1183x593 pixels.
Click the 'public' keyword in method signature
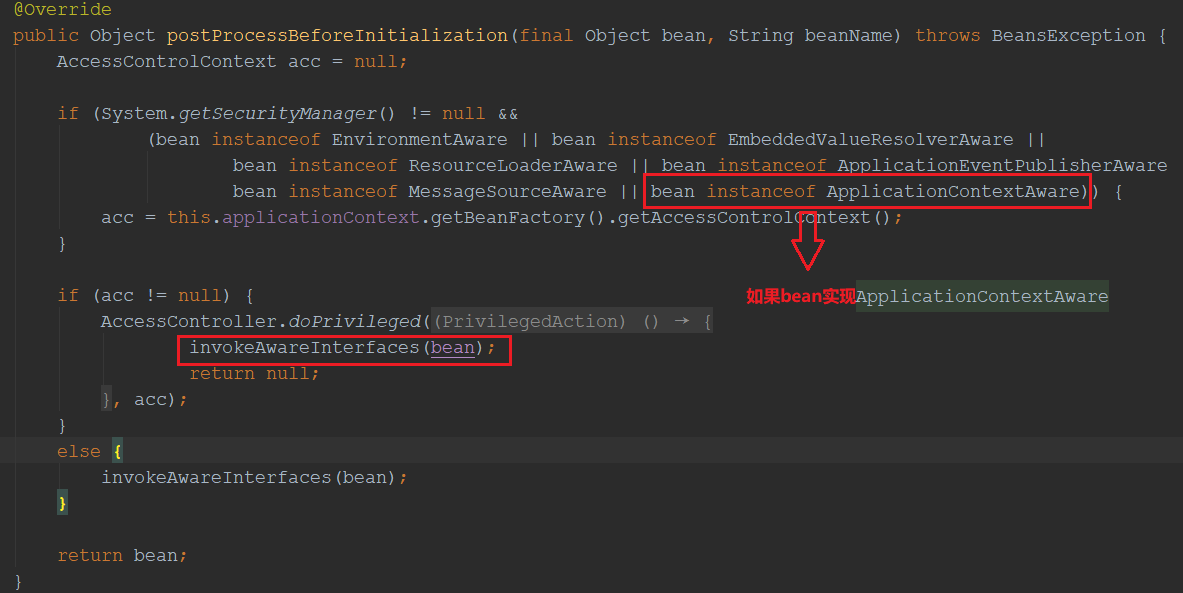click(46, 35)
